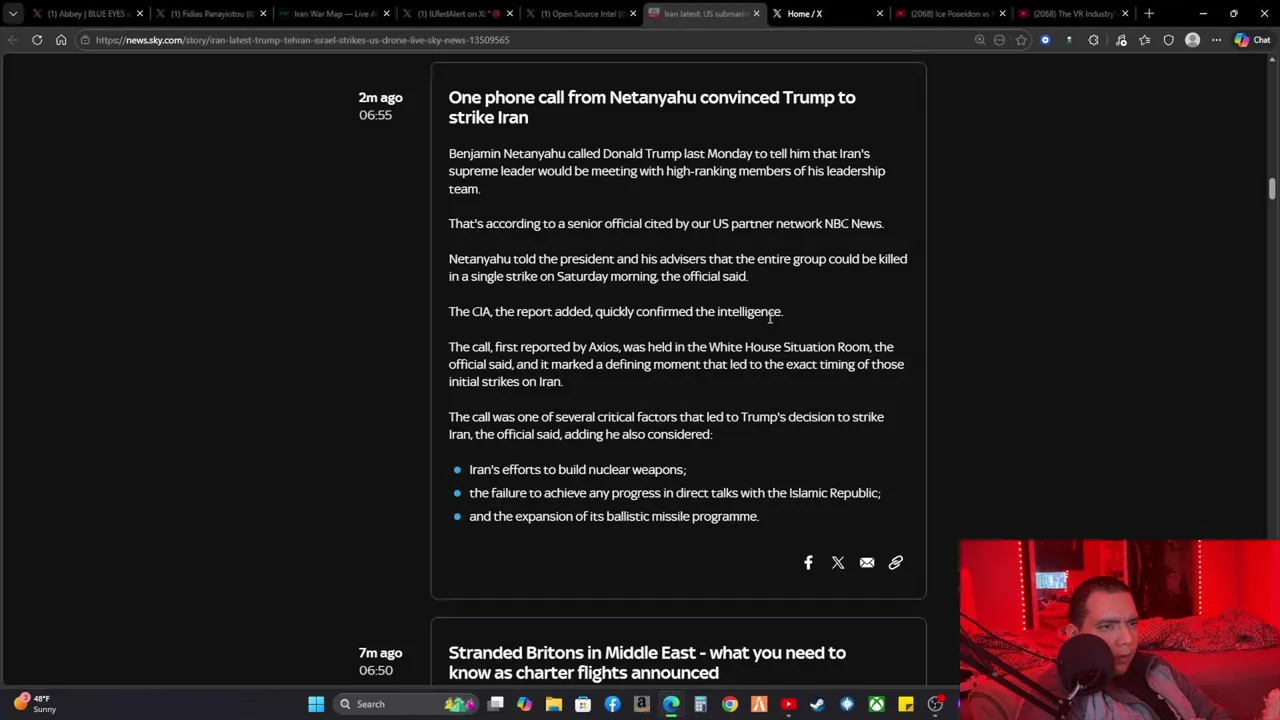Copy link for the Netanyahu story
The height and width of the screenshot is (720, 1280).
(x=896, y=563)
